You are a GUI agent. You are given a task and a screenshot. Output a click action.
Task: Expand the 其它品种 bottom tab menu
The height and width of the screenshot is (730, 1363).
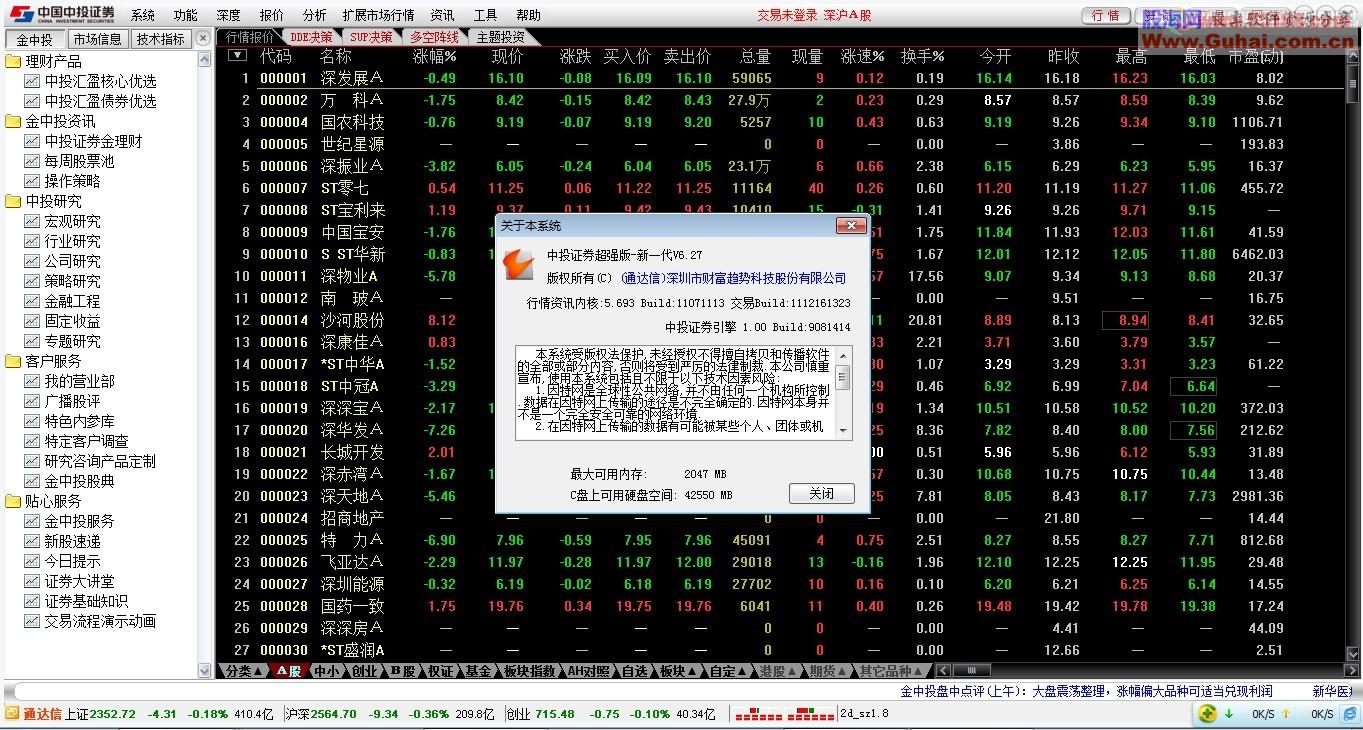coord(891,671)
